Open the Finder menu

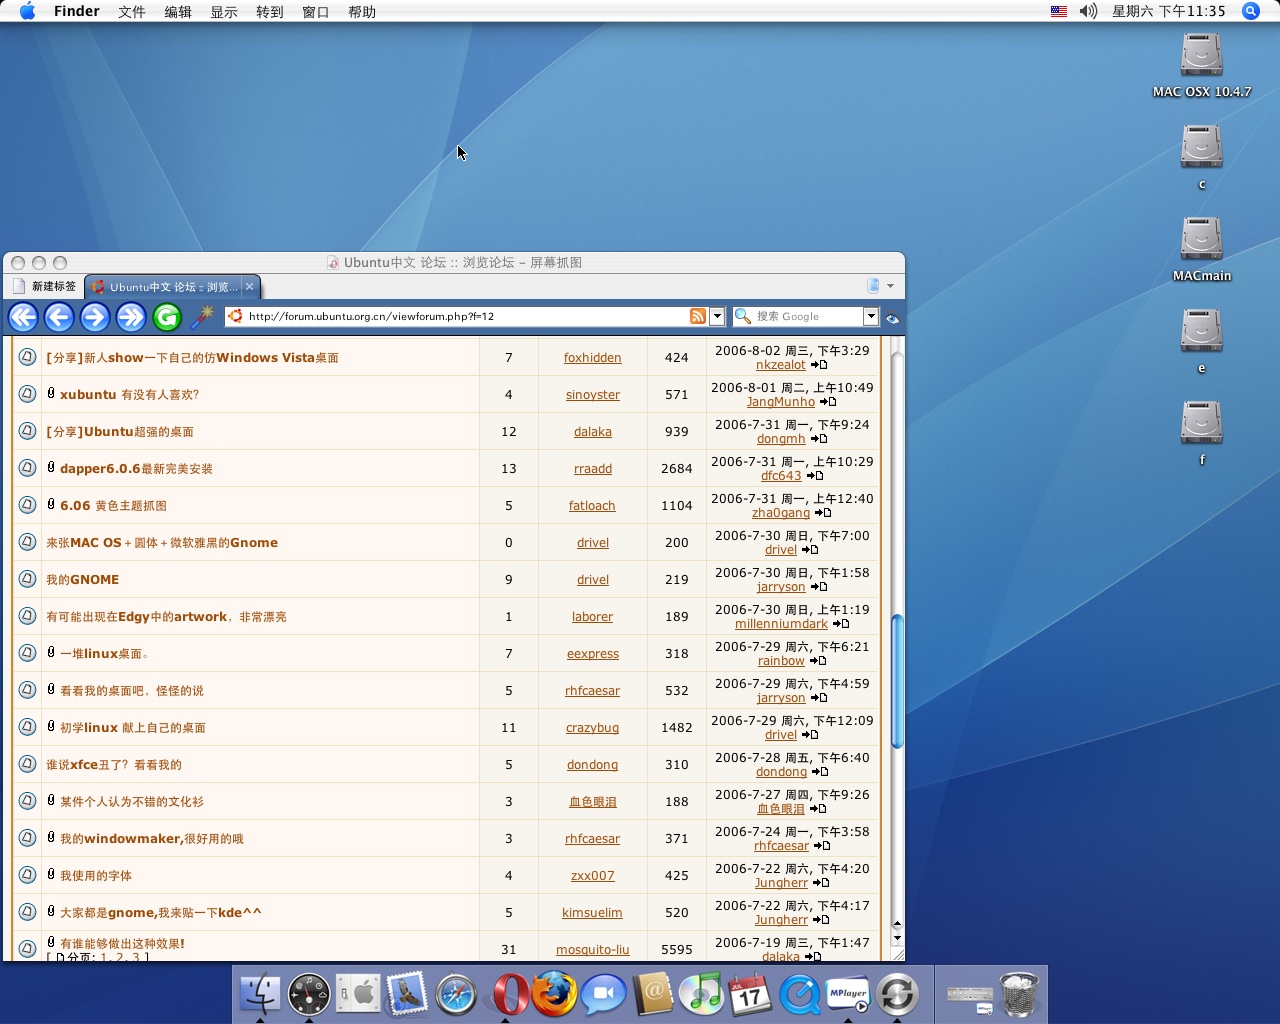click(76, 11)
